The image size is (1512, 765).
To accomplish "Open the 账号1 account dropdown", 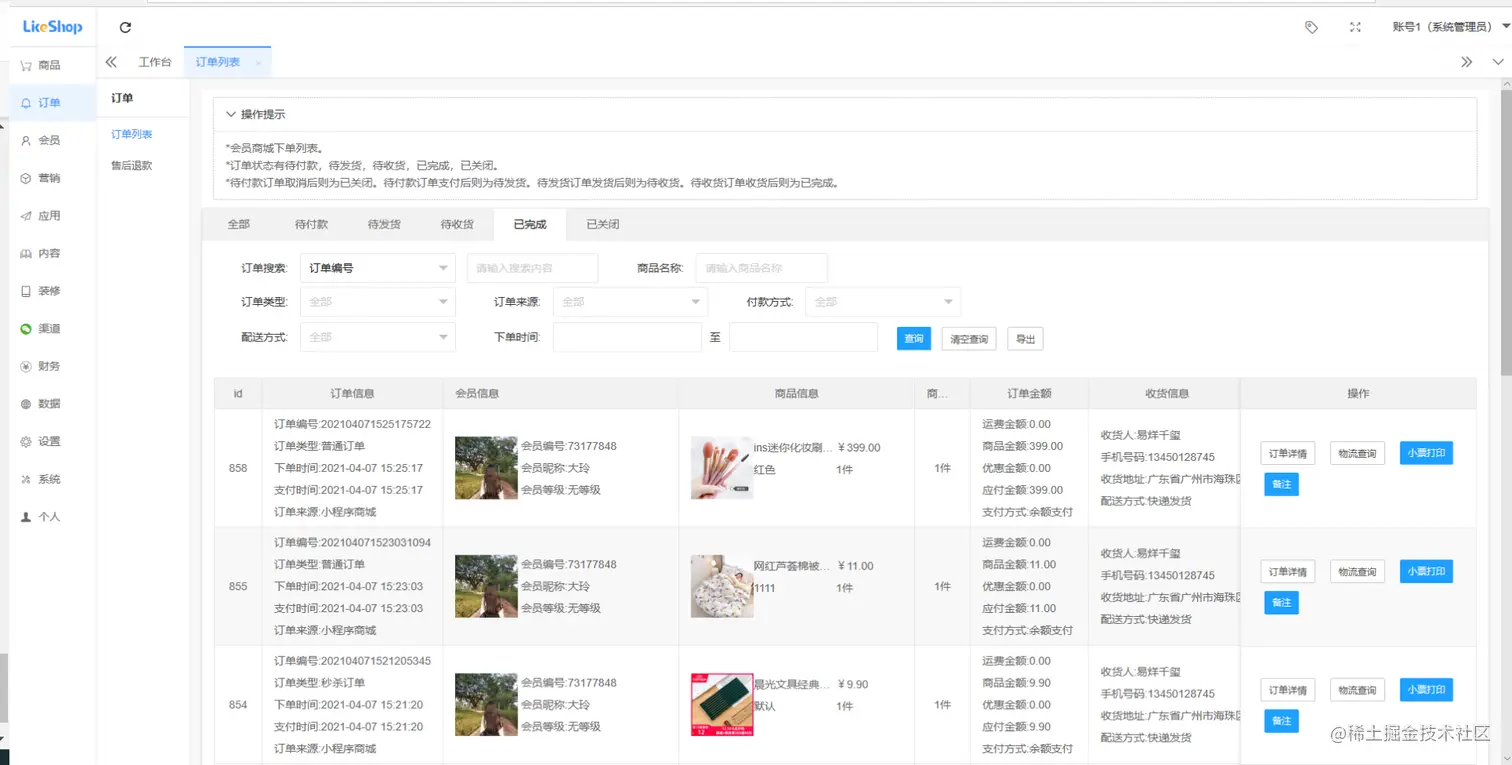I will 1450,27.
